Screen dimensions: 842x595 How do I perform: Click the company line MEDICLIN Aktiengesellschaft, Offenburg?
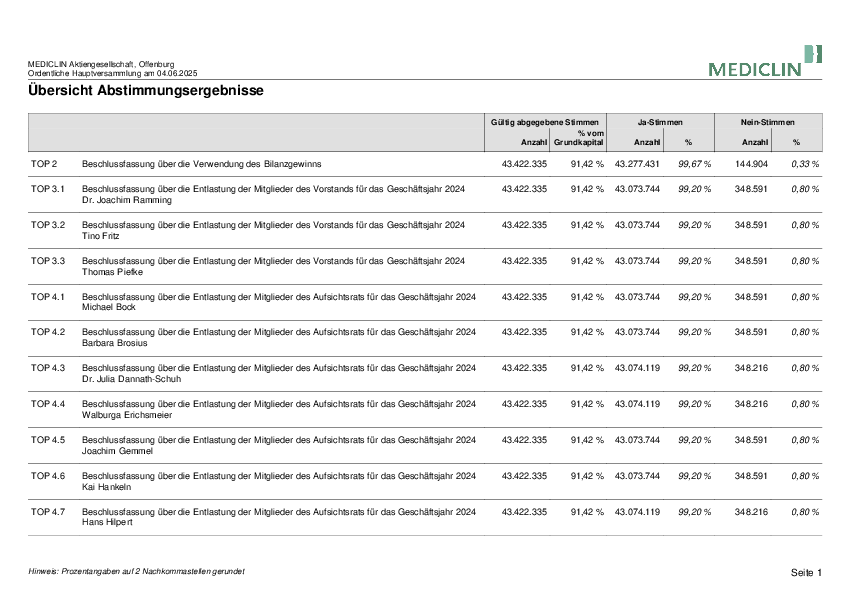point(101,64)
